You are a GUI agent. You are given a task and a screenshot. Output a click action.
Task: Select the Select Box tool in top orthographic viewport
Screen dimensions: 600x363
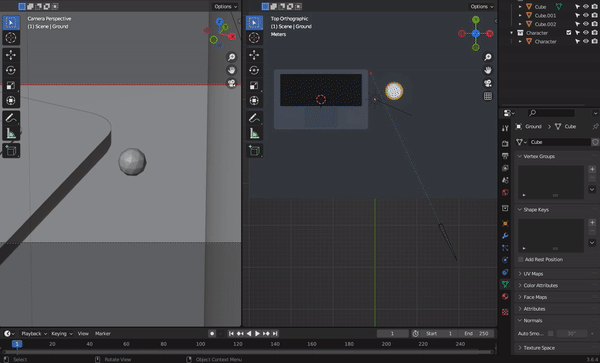pos(254,23)
